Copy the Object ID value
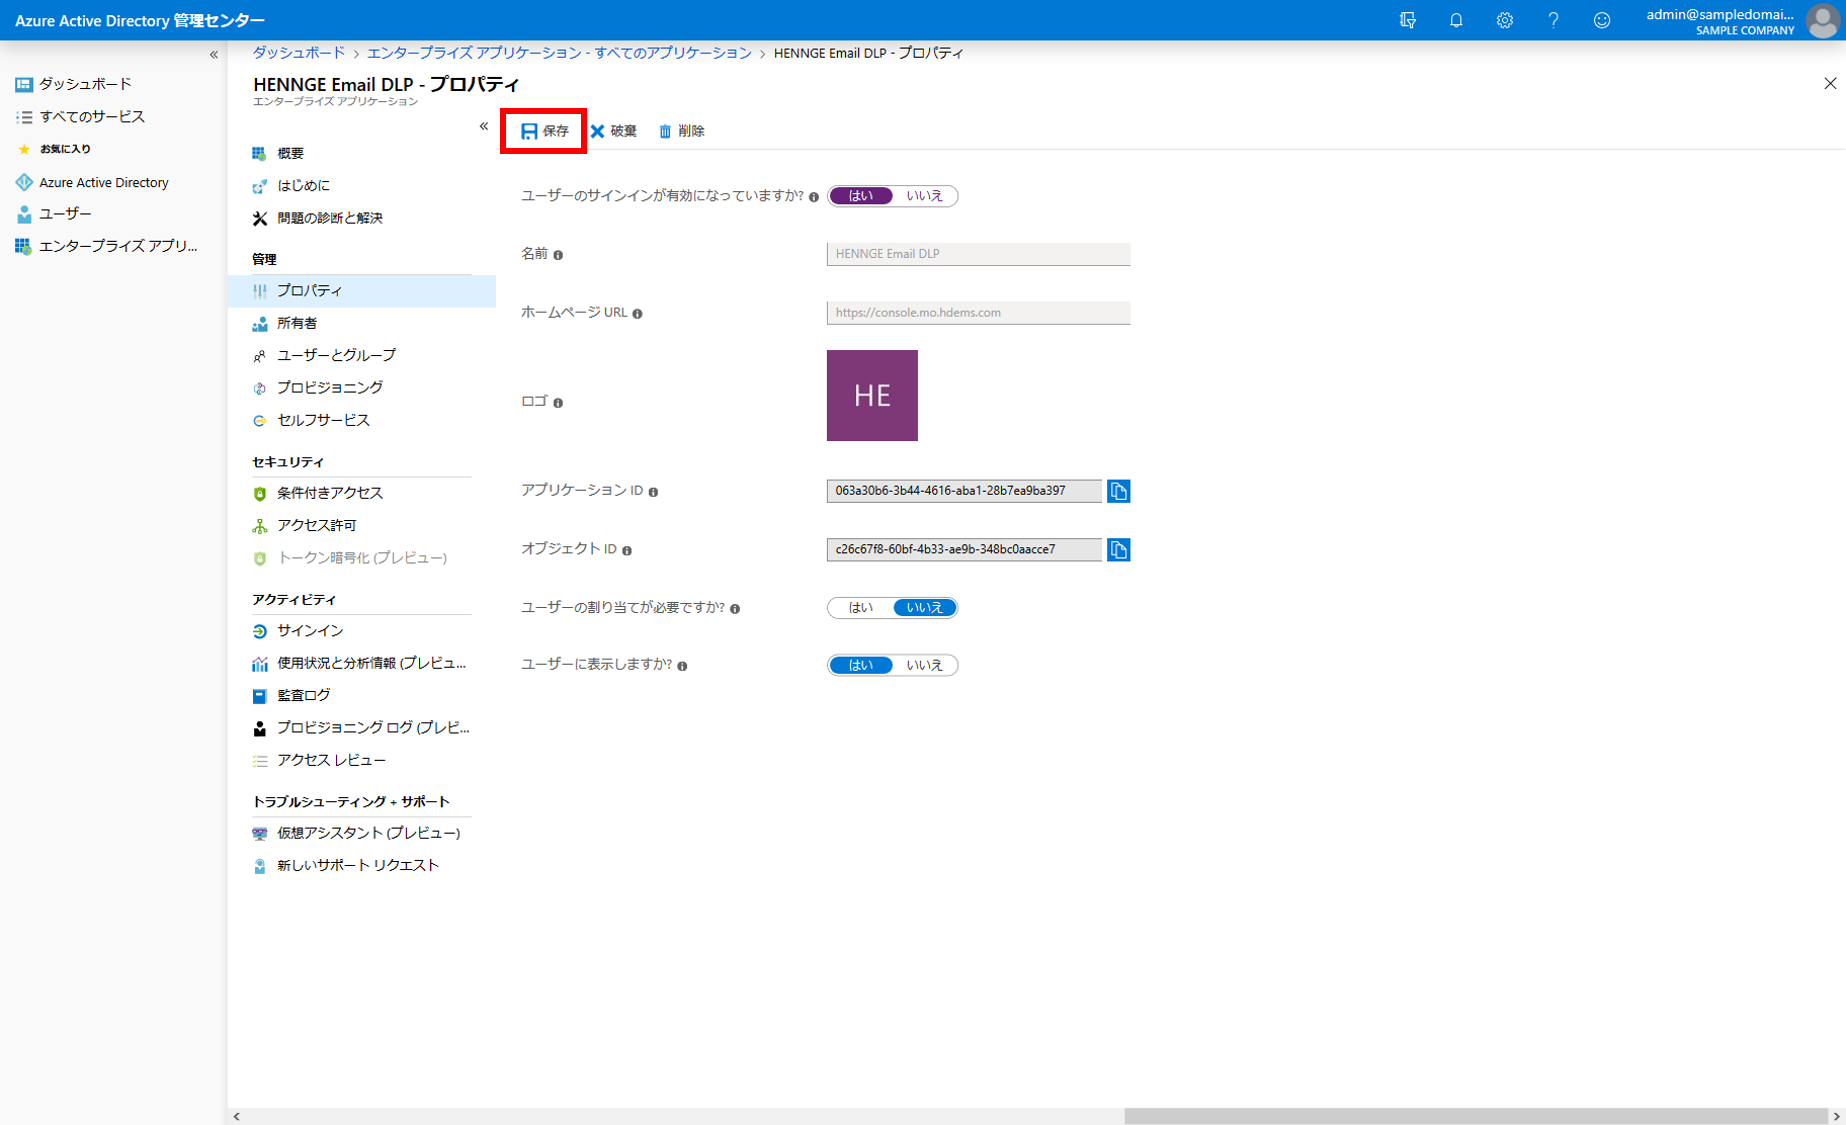 [1119, 550]
